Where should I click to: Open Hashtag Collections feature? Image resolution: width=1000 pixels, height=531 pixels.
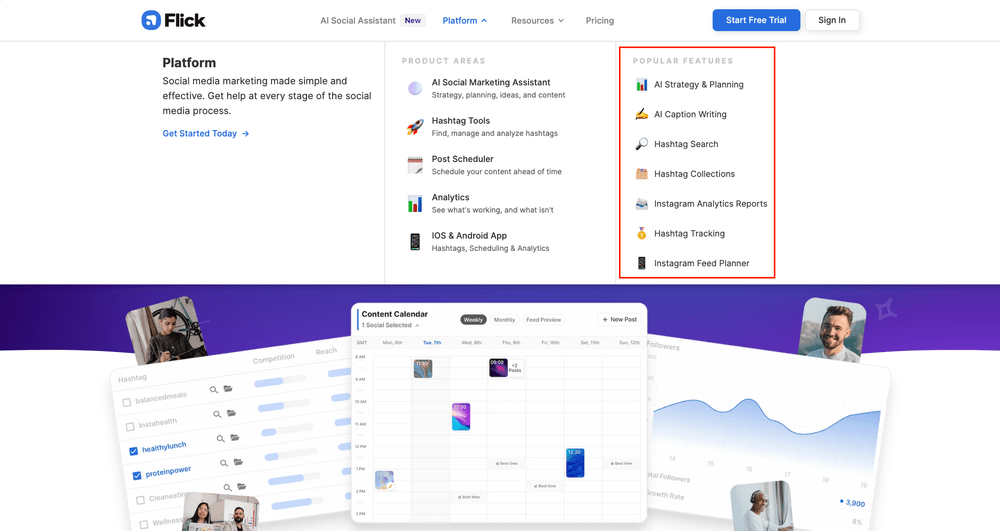pyautogui.click(x=695, y=173)
